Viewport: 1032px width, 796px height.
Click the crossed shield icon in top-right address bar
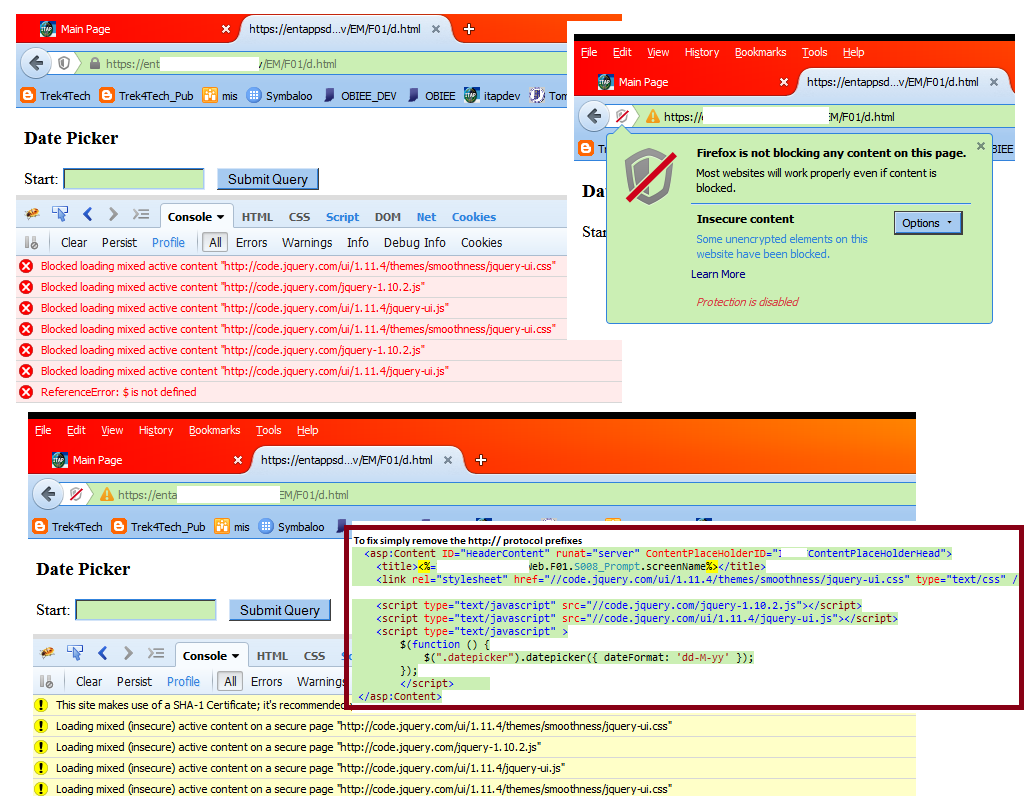(622, 117)
